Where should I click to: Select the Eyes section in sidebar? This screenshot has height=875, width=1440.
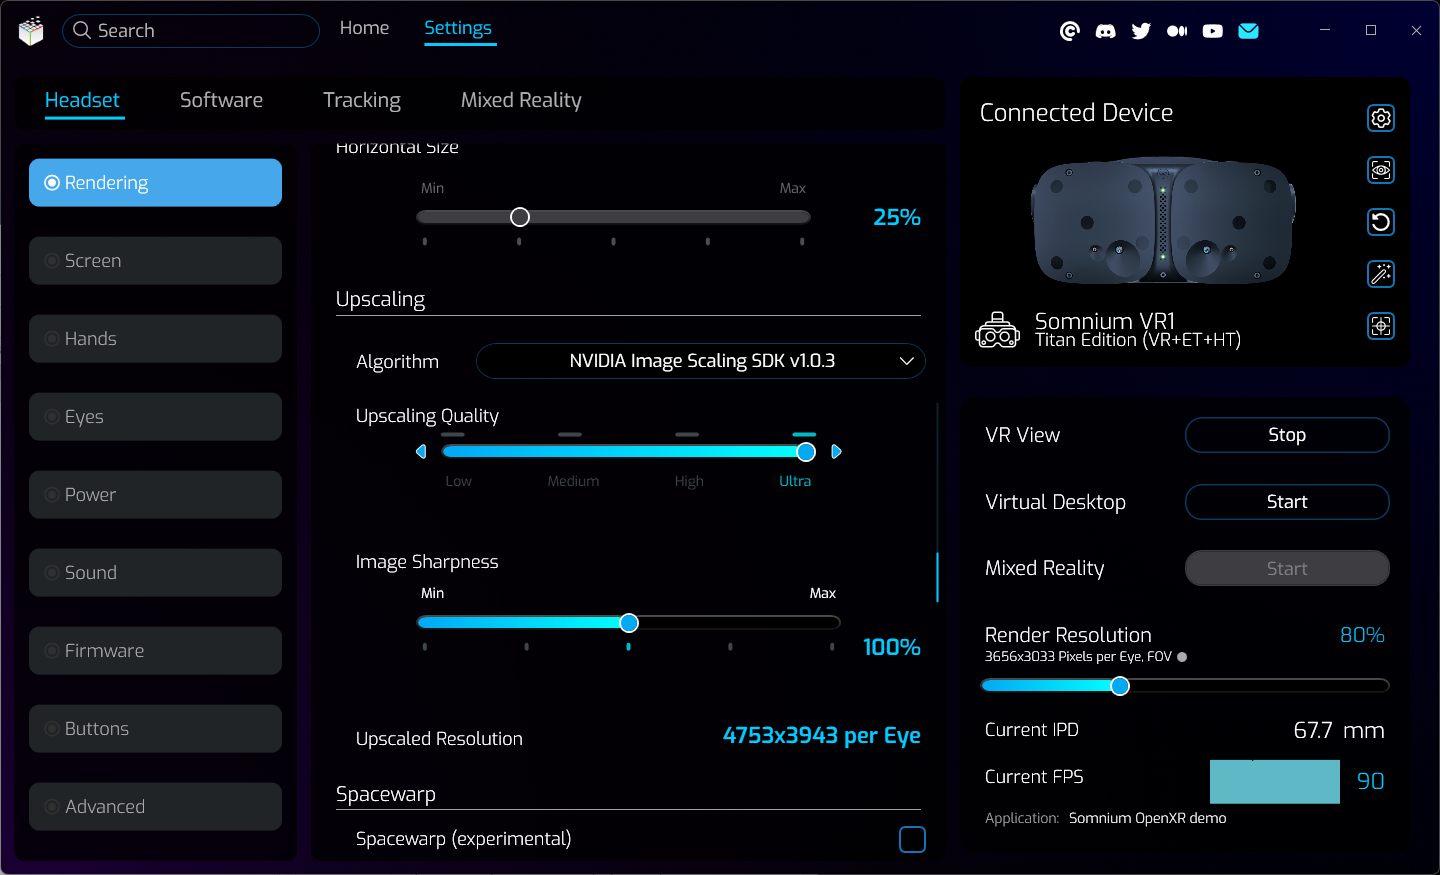pos(155,417)
